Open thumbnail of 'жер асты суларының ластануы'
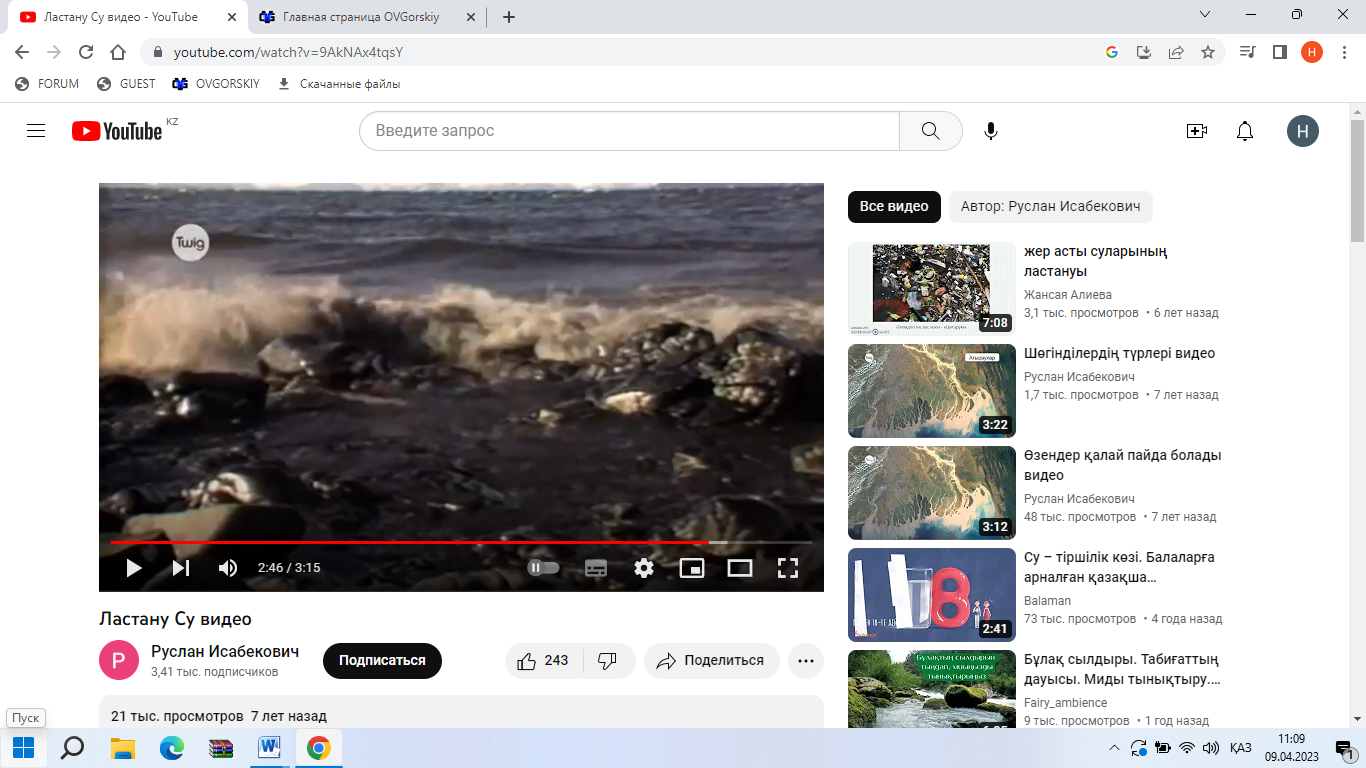1366x768 pixels. click(x=932, y=289)
